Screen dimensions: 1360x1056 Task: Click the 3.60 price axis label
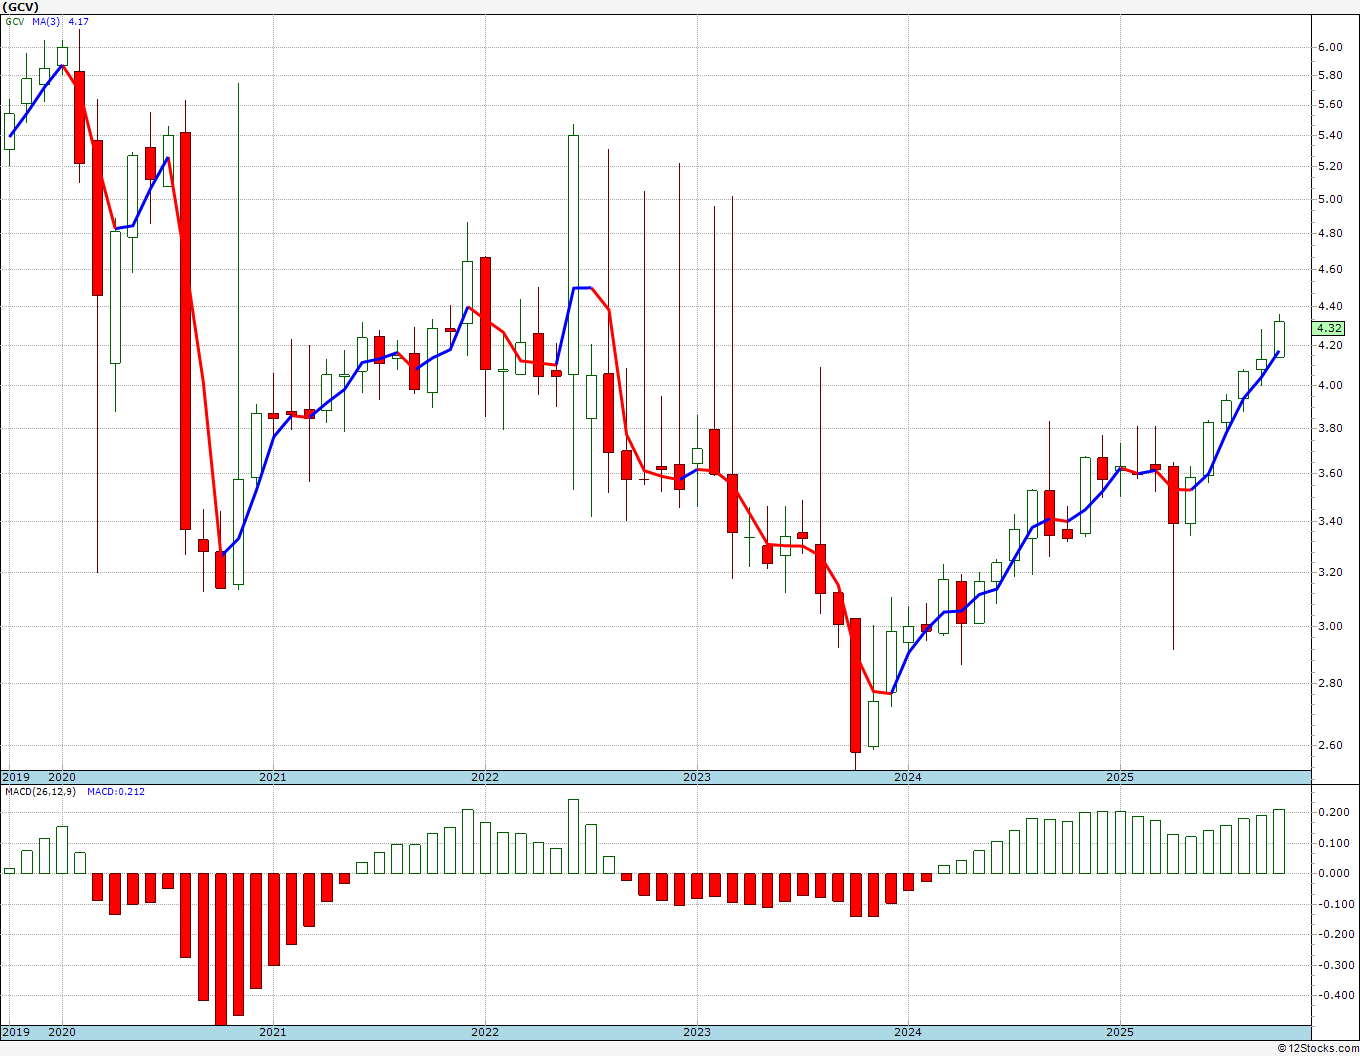point(1329,473)
